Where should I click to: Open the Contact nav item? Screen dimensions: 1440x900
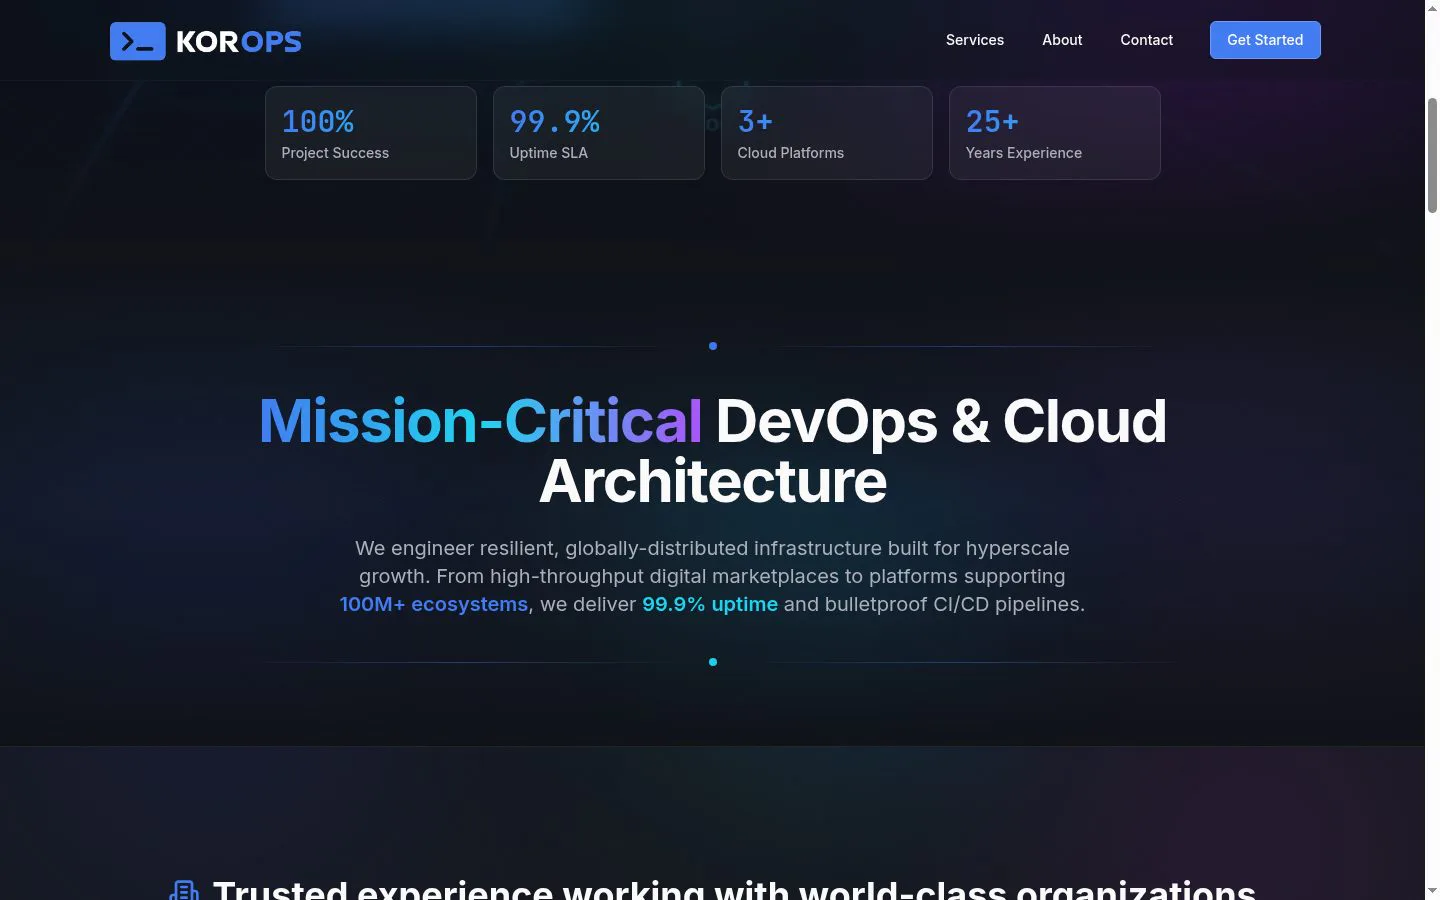click(1146, 40)
